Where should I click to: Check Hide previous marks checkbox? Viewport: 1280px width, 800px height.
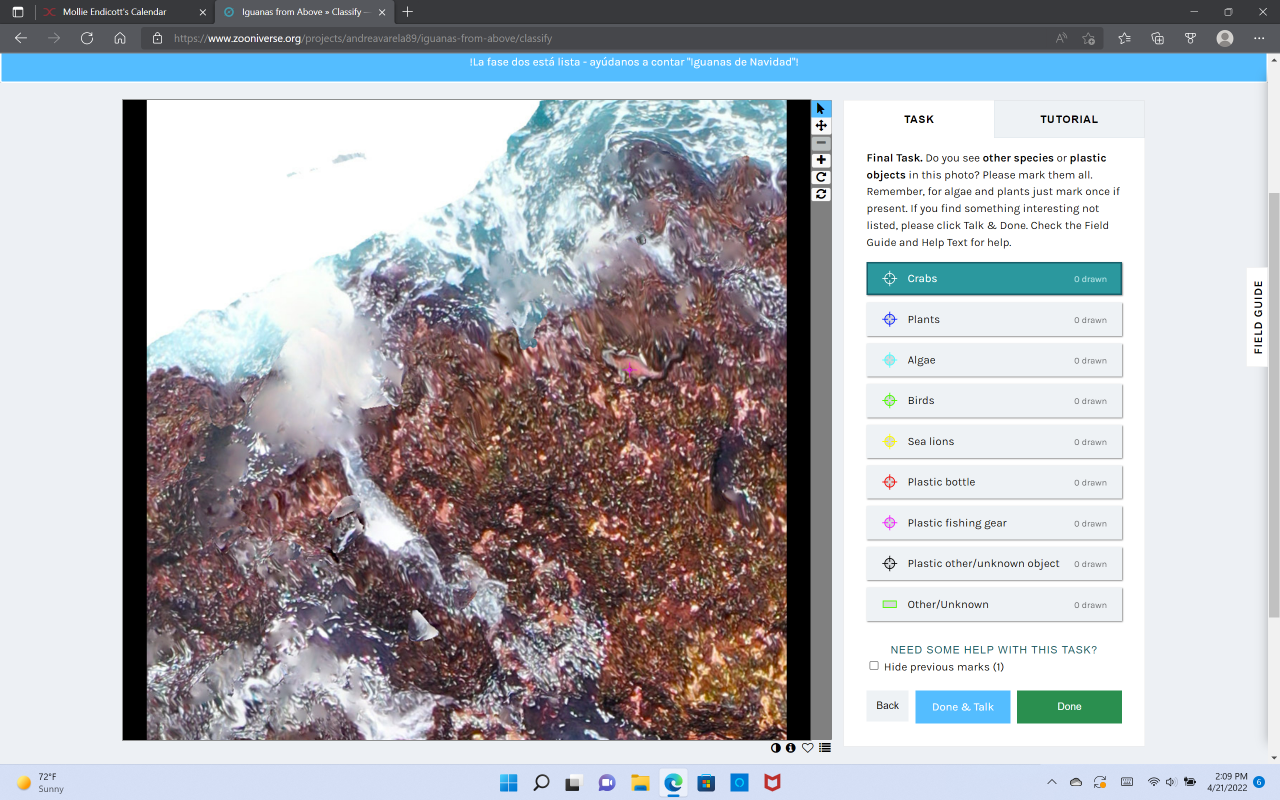pyautogui.click(x=874, y=666)
